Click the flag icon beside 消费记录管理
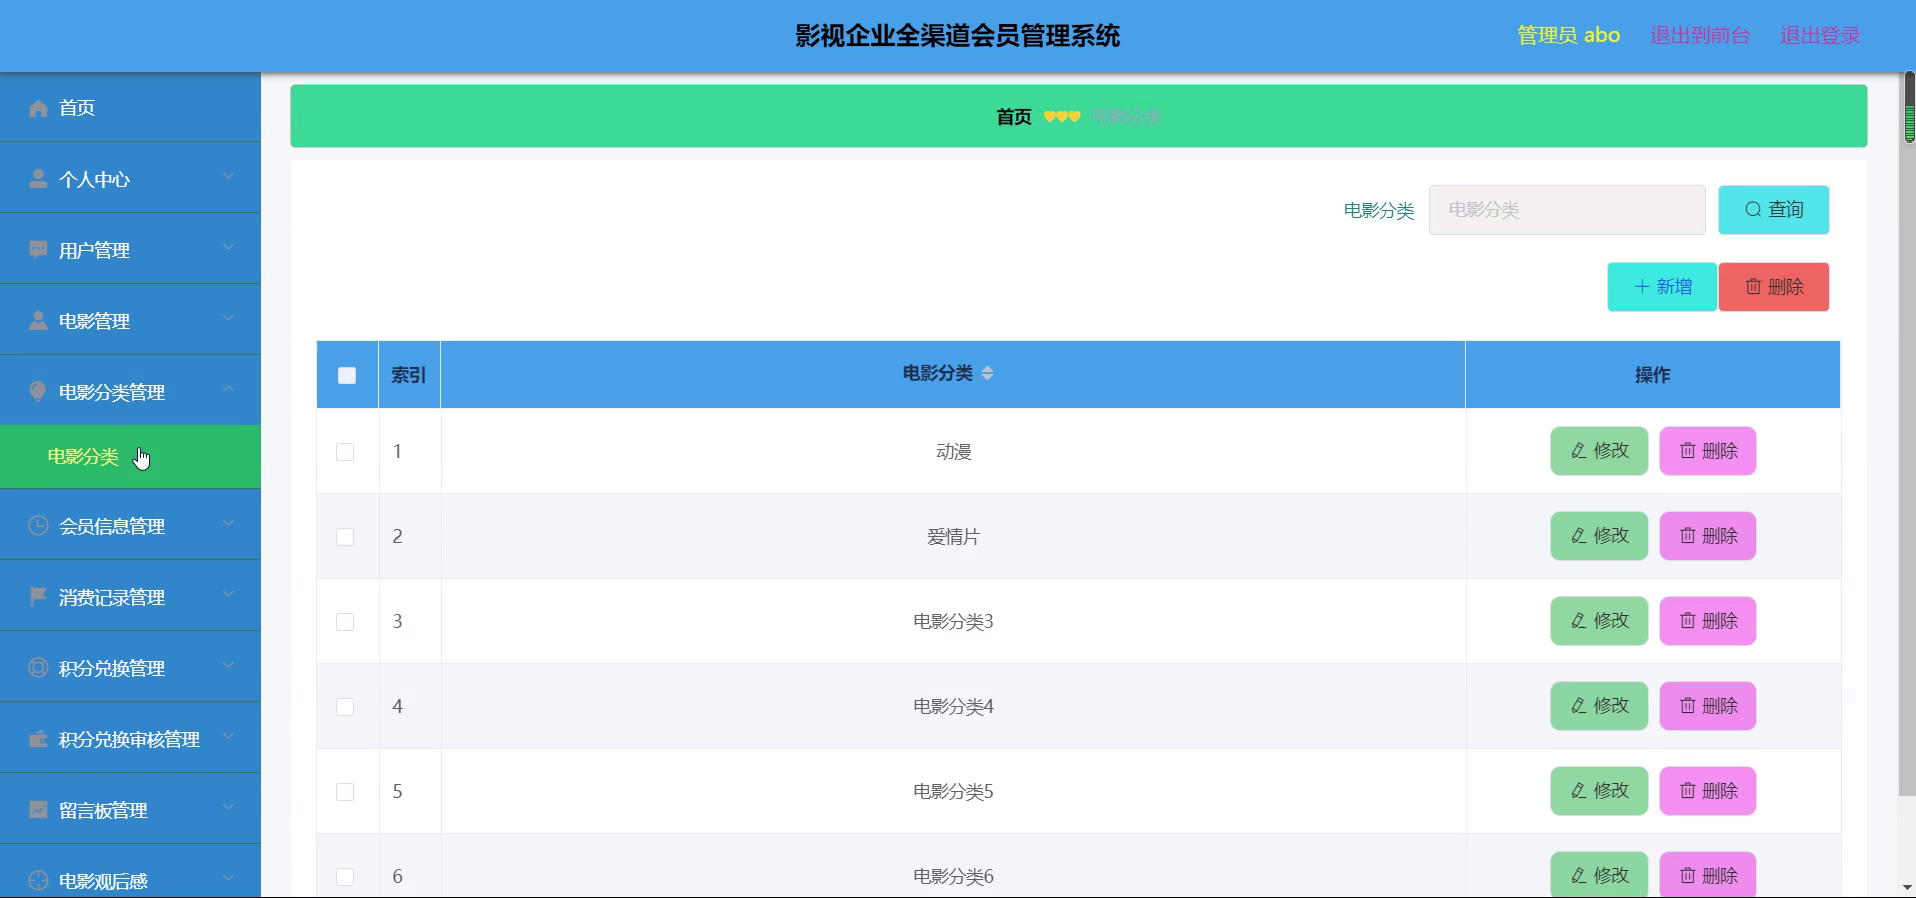1916x898 pixels. (38, 597)
